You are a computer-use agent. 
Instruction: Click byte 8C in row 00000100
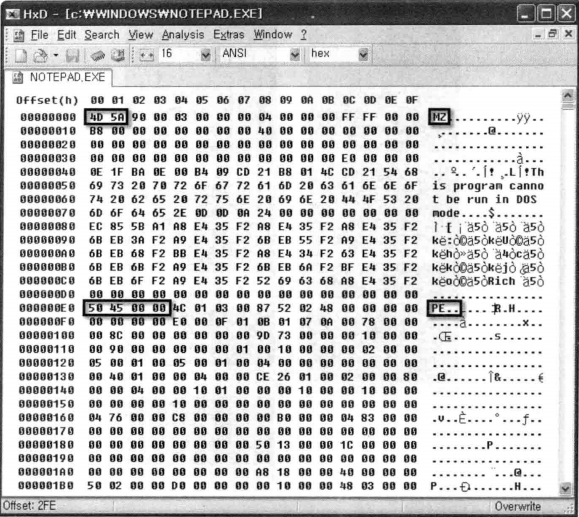pyautogui.click(x=116, y=336)
